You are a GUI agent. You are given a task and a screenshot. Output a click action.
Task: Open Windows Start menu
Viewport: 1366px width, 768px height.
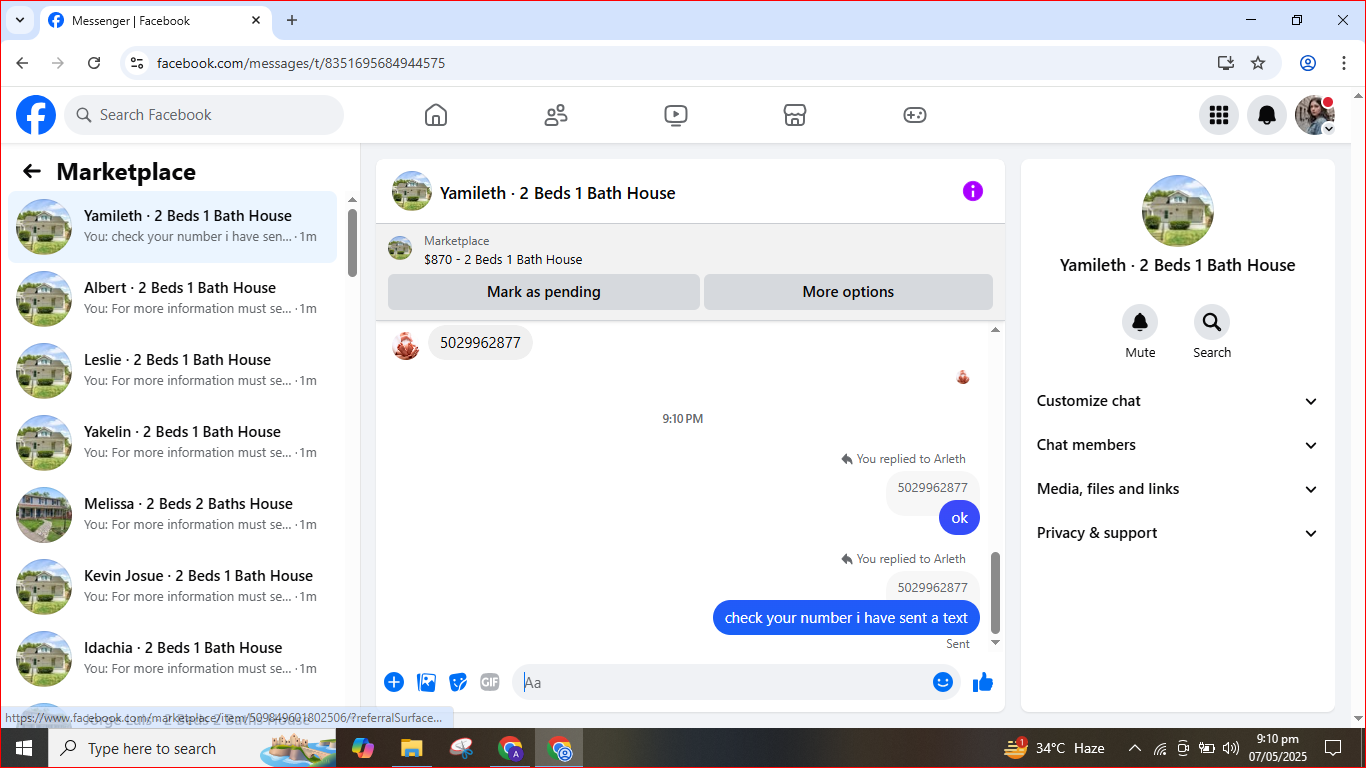coord(24,748)
